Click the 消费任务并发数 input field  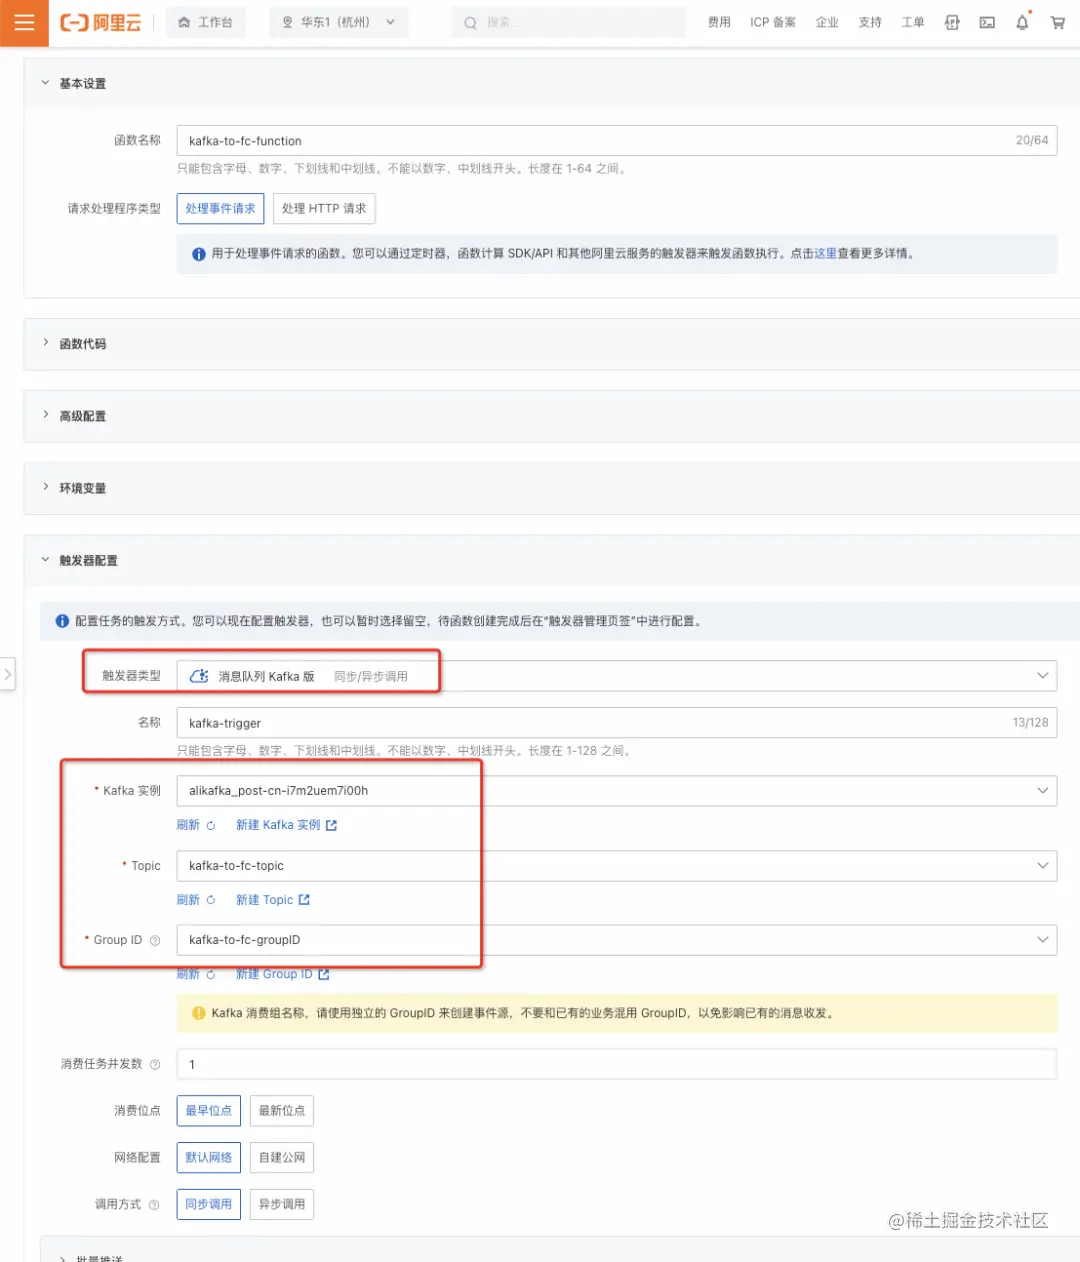point(616,1064)
